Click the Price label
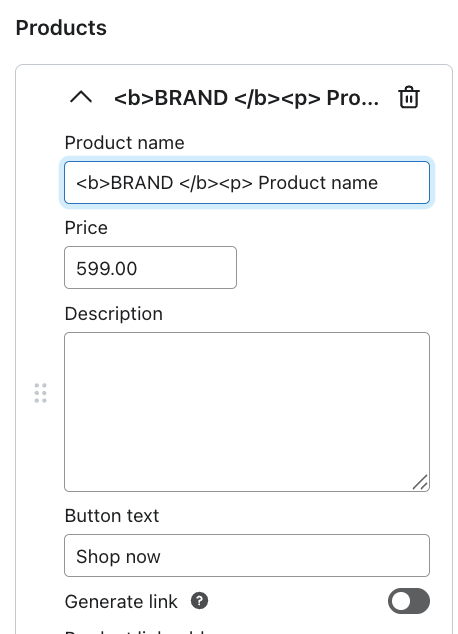The height and width of the screenshot is (634, 458). [86, 228]
